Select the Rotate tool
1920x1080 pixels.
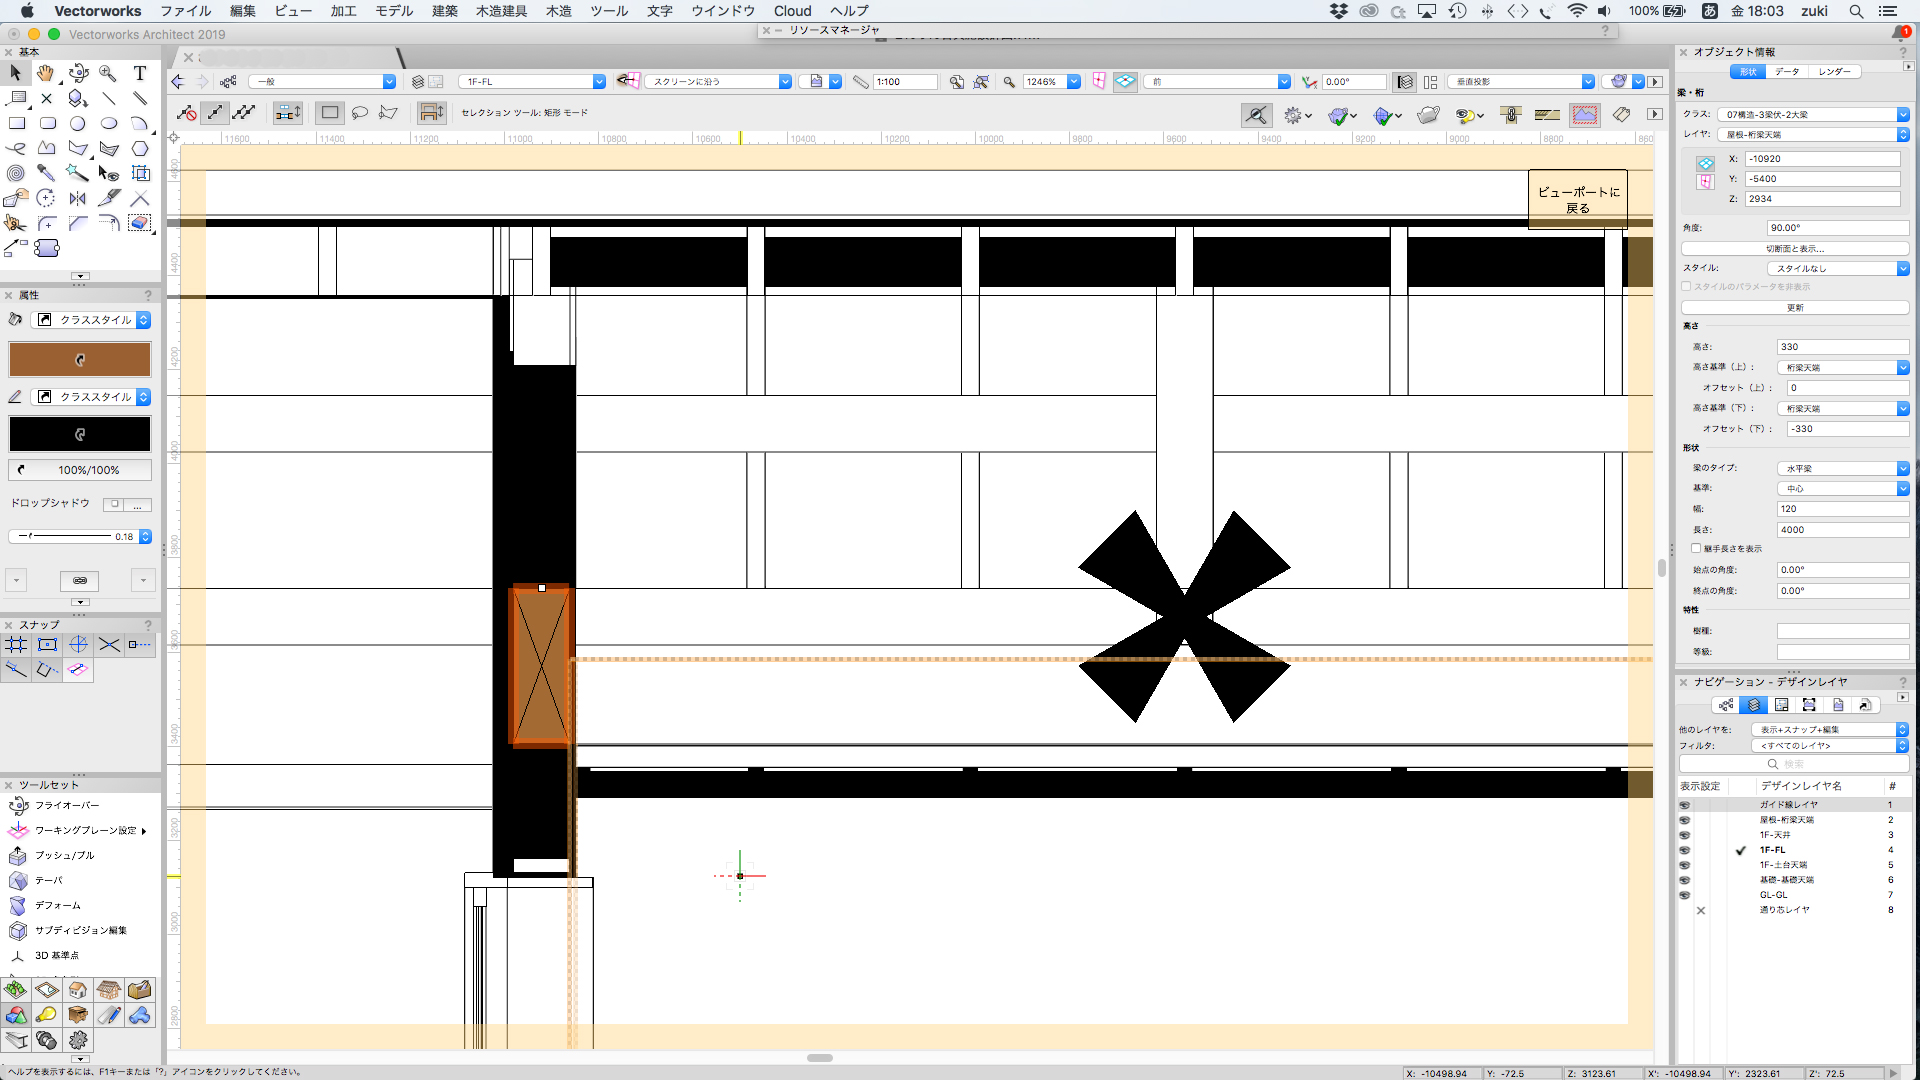point(46,198)
